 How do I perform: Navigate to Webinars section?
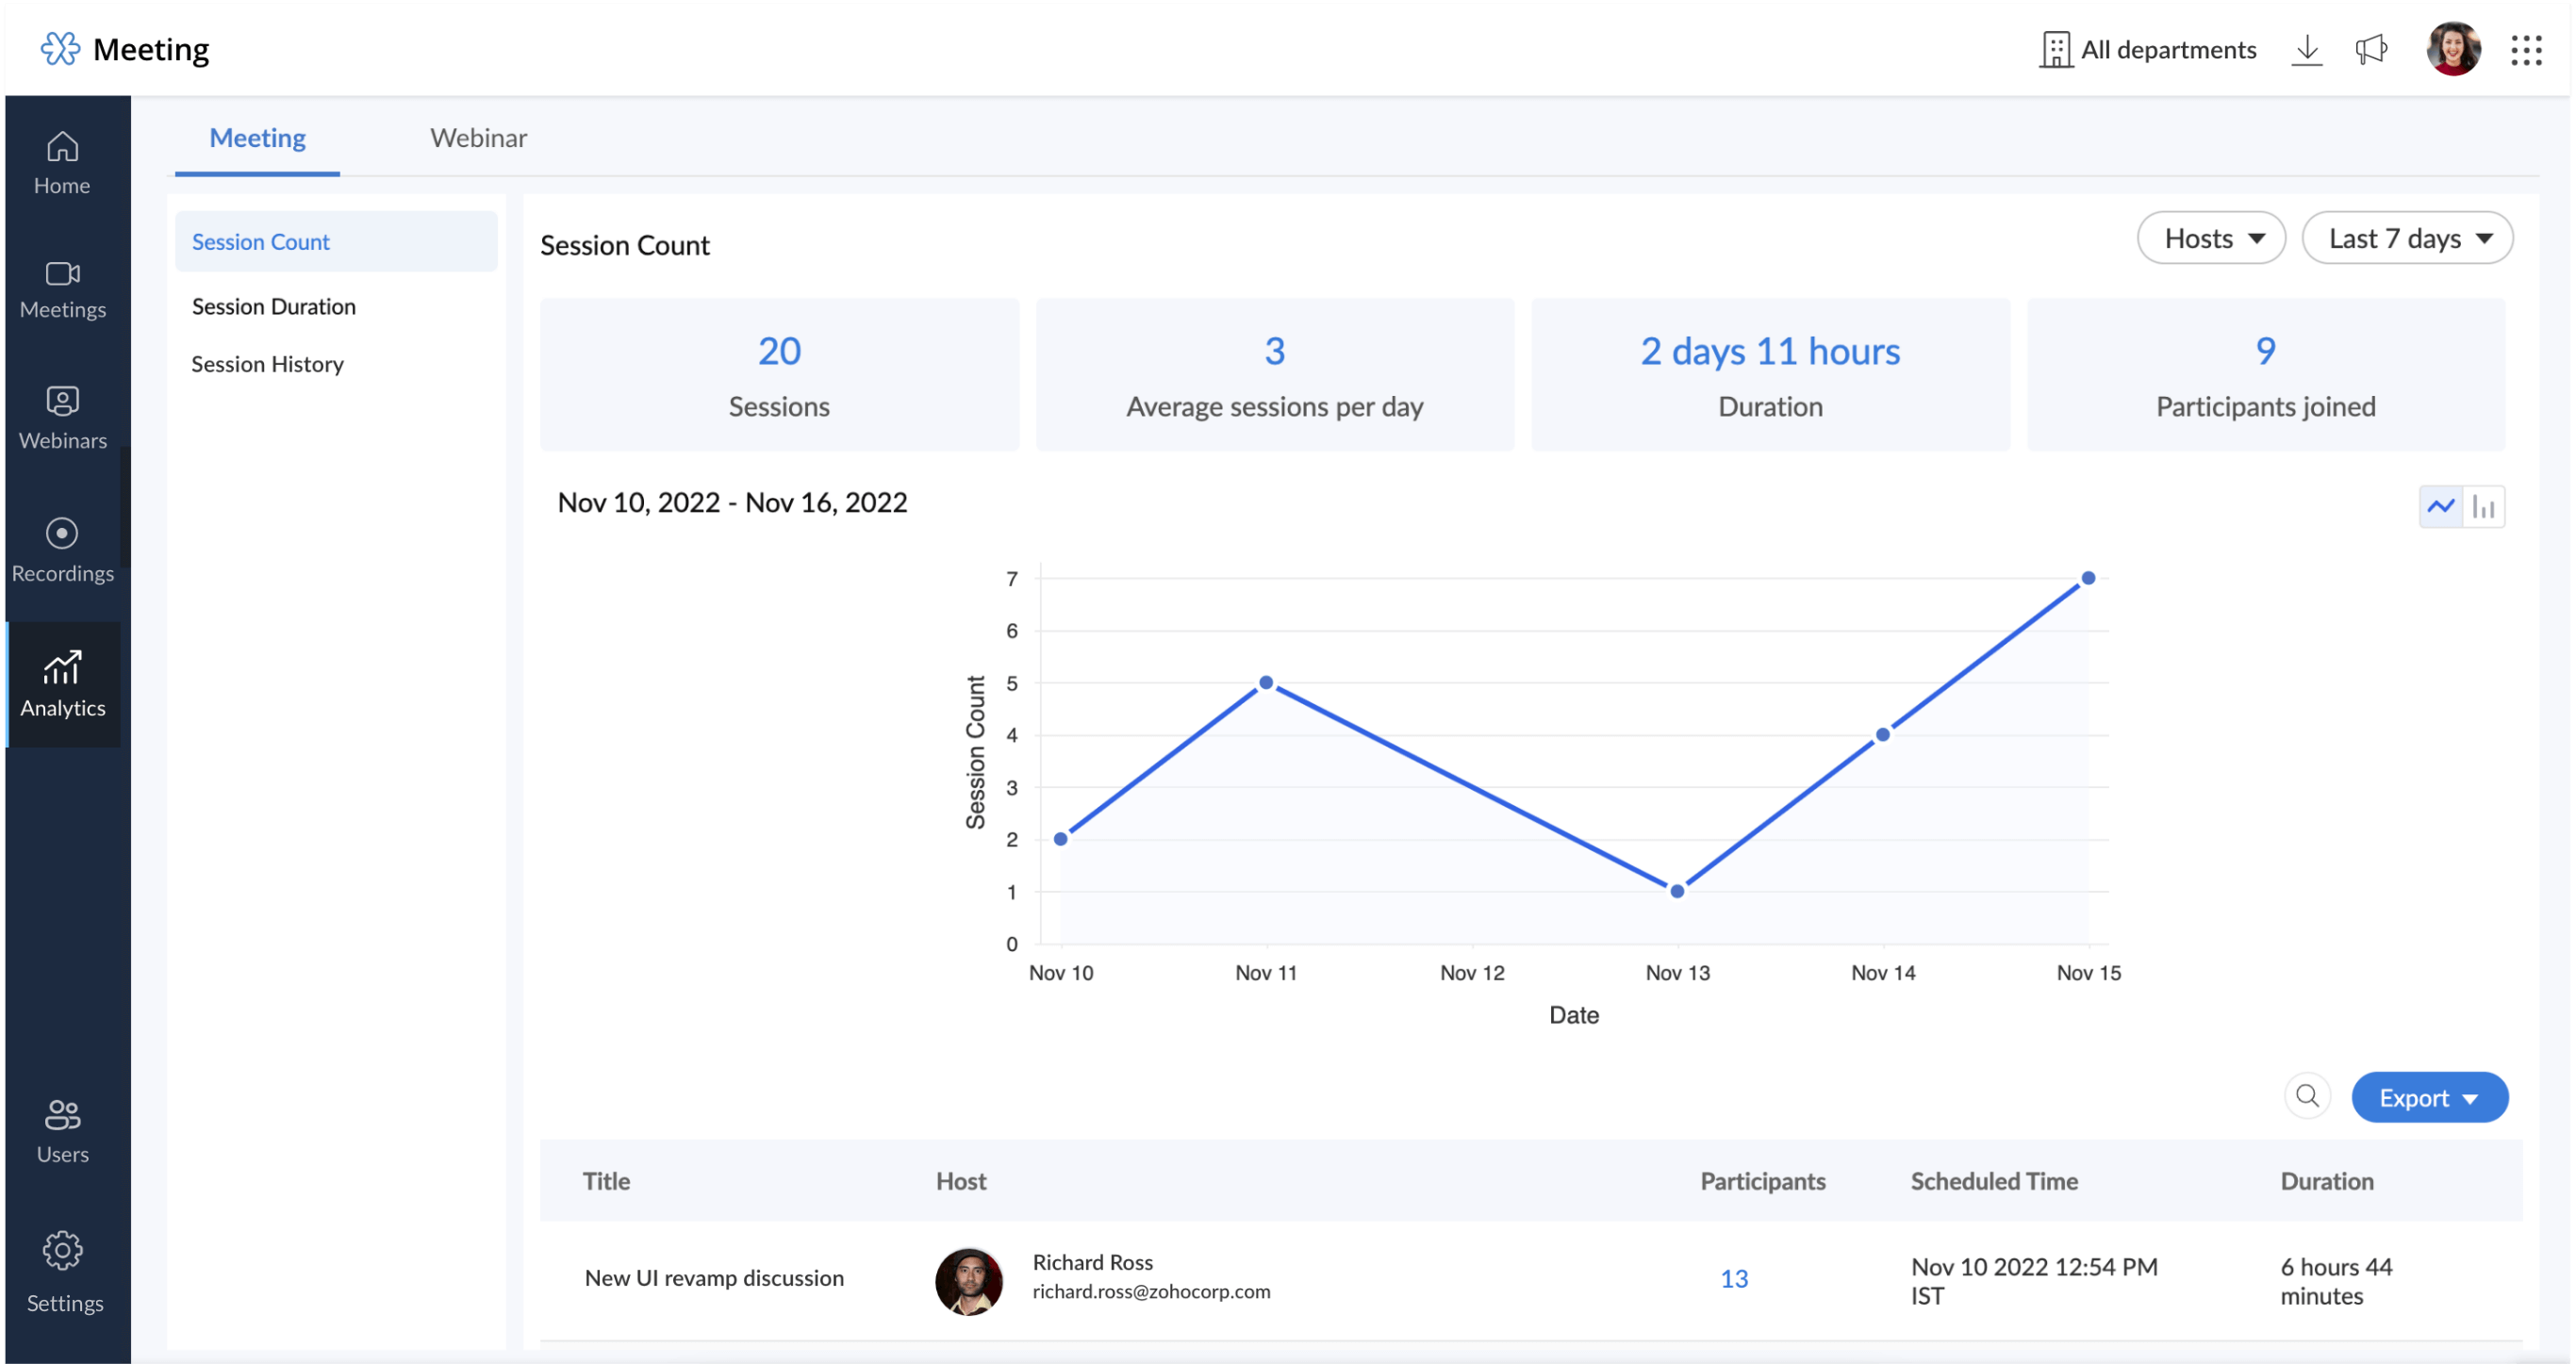(x=63, y=416)
